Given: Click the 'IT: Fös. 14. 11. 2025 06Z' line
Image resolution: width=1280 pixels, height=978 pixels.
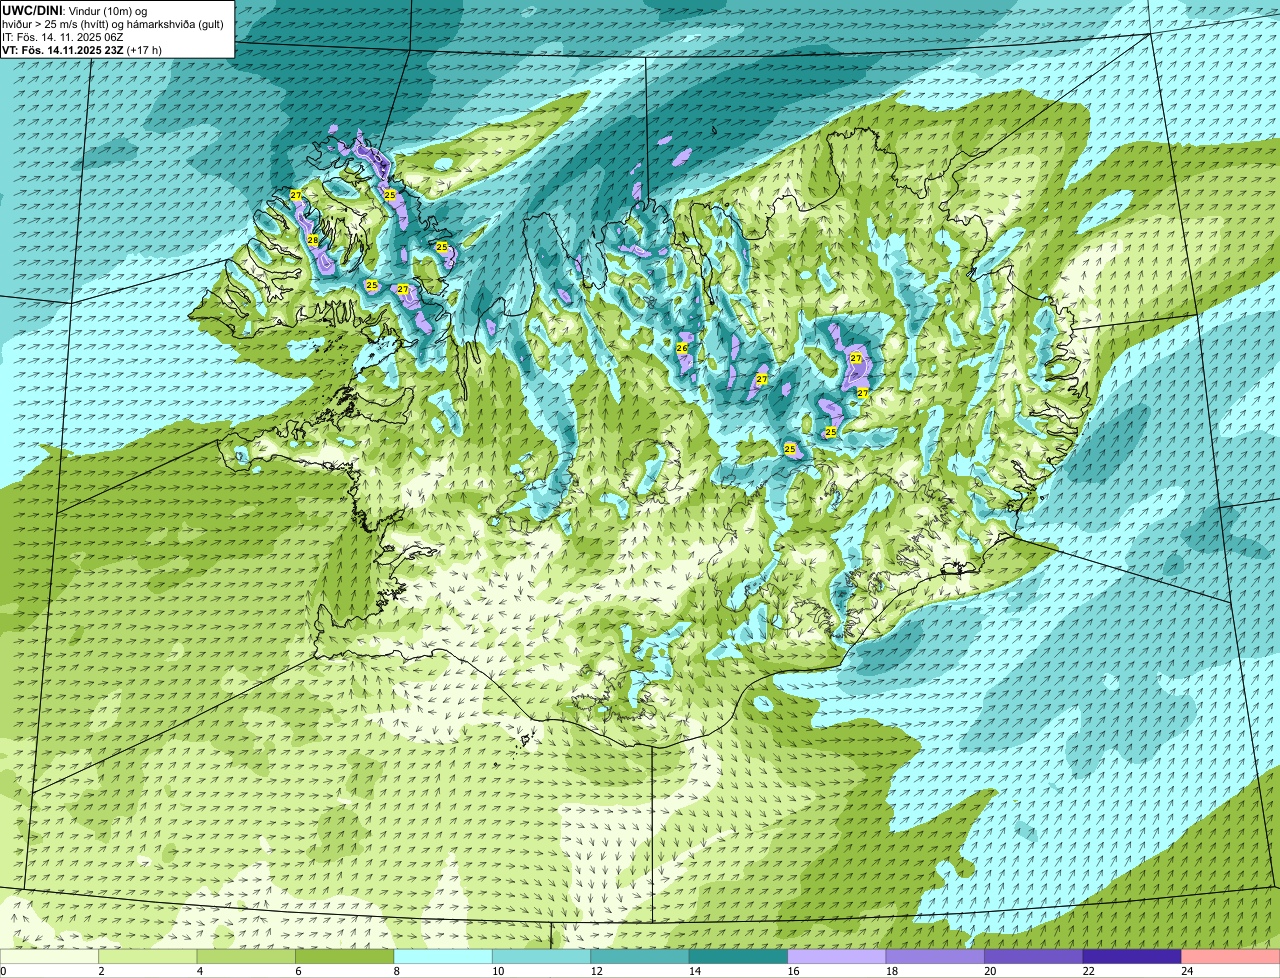Looking at the screenshot, I should point(63,37).
